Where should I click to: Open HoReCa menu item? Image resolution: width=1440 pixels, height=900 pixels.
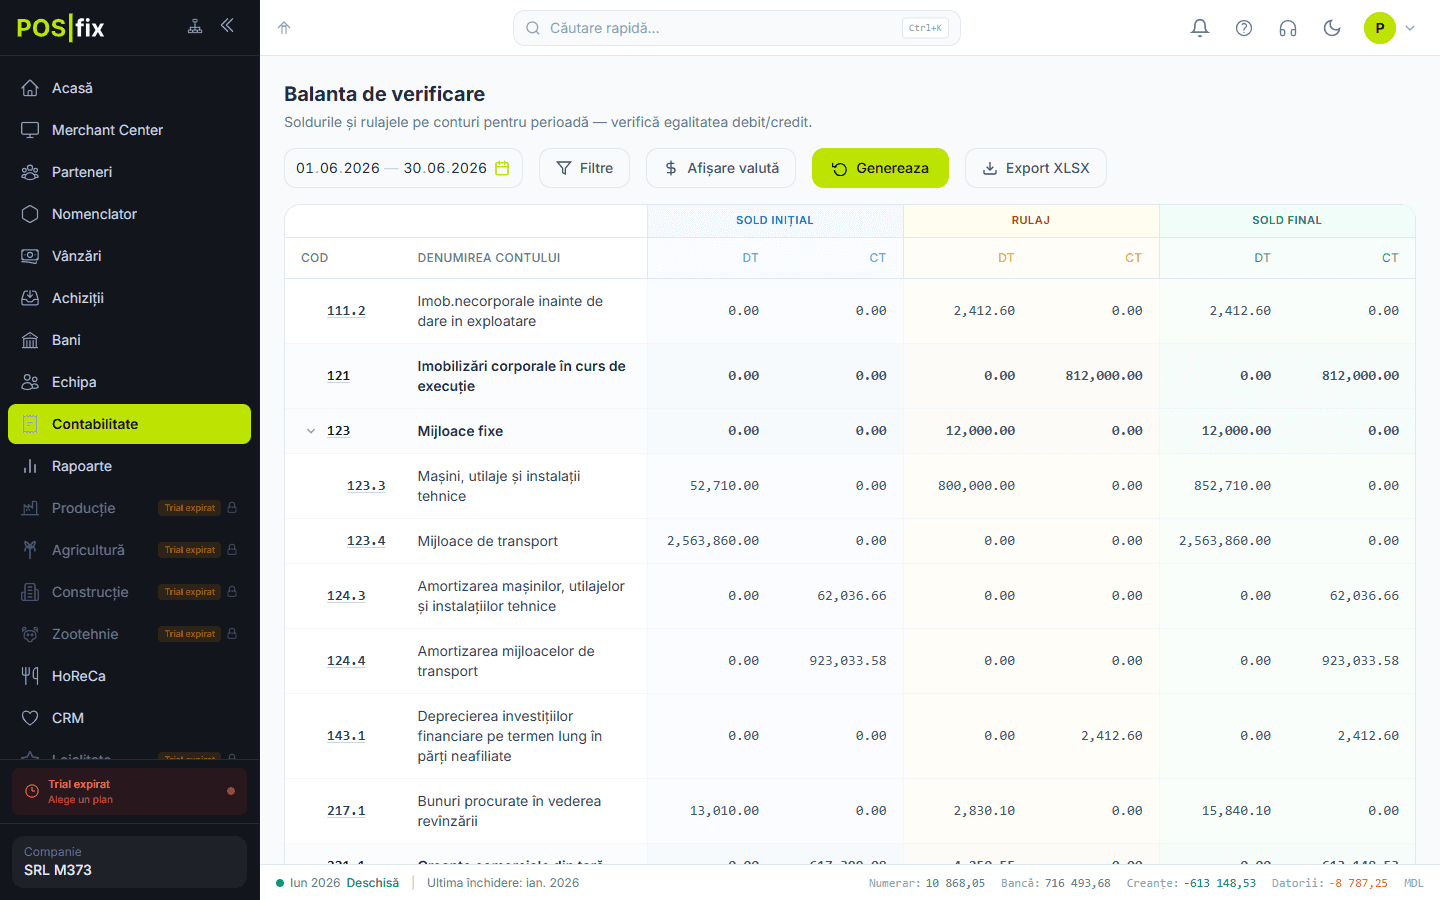(129, 676)
